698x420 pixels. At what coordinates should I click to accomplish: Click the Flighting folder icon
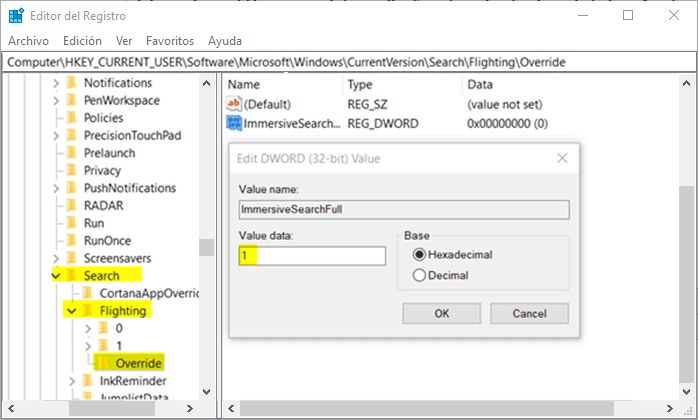[x=88, y=310]
